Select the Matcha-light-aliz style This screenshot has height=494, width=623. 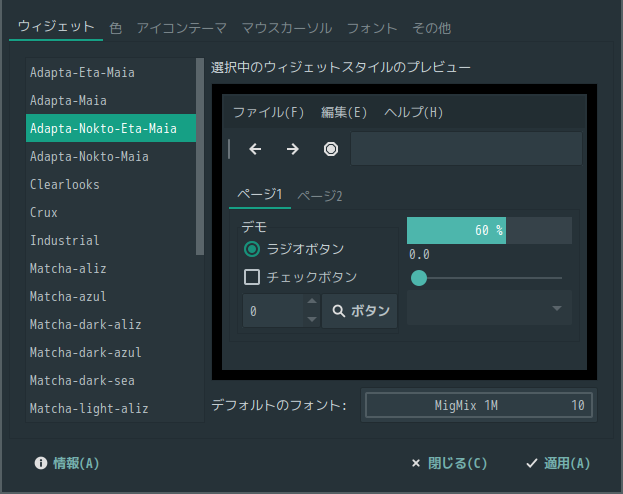click(111, 408)
